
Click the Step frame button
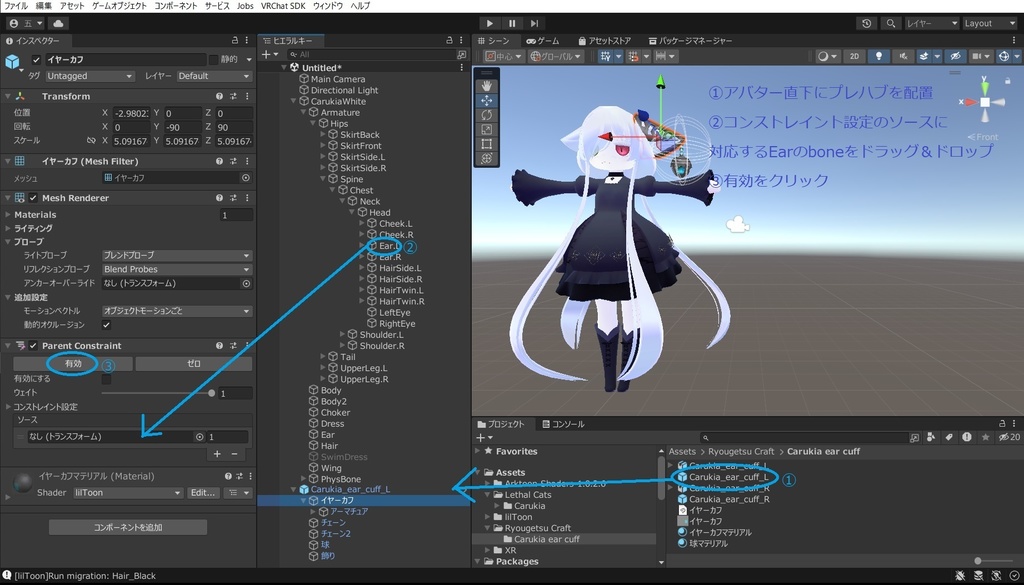coord(534,24)
